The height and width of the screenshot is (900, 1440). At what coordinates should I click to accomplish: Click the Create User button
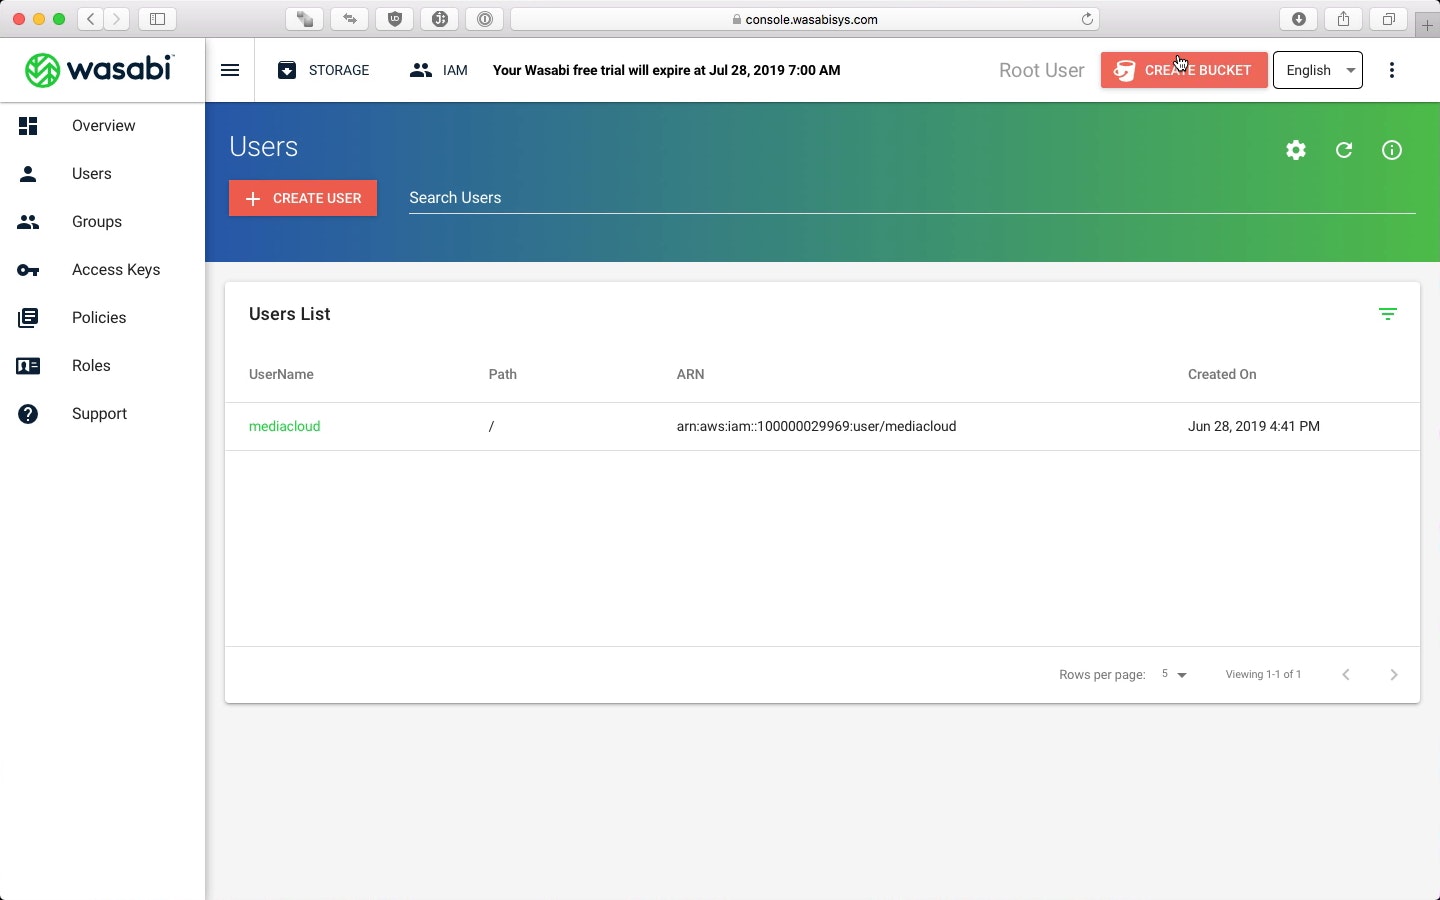pyautogui.click(x=303, y=198)
